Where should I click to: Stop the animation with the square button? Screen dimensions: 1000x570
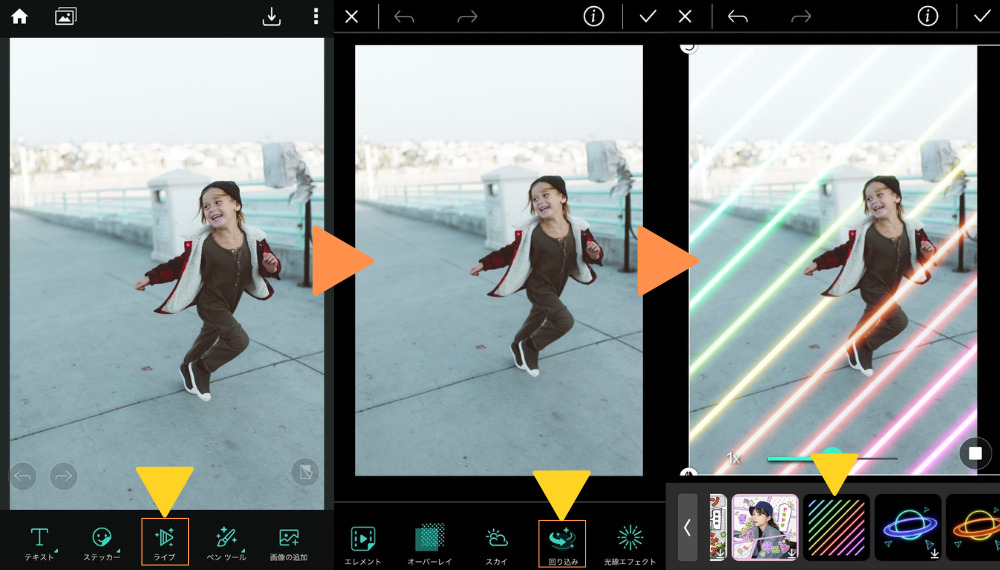975,453
